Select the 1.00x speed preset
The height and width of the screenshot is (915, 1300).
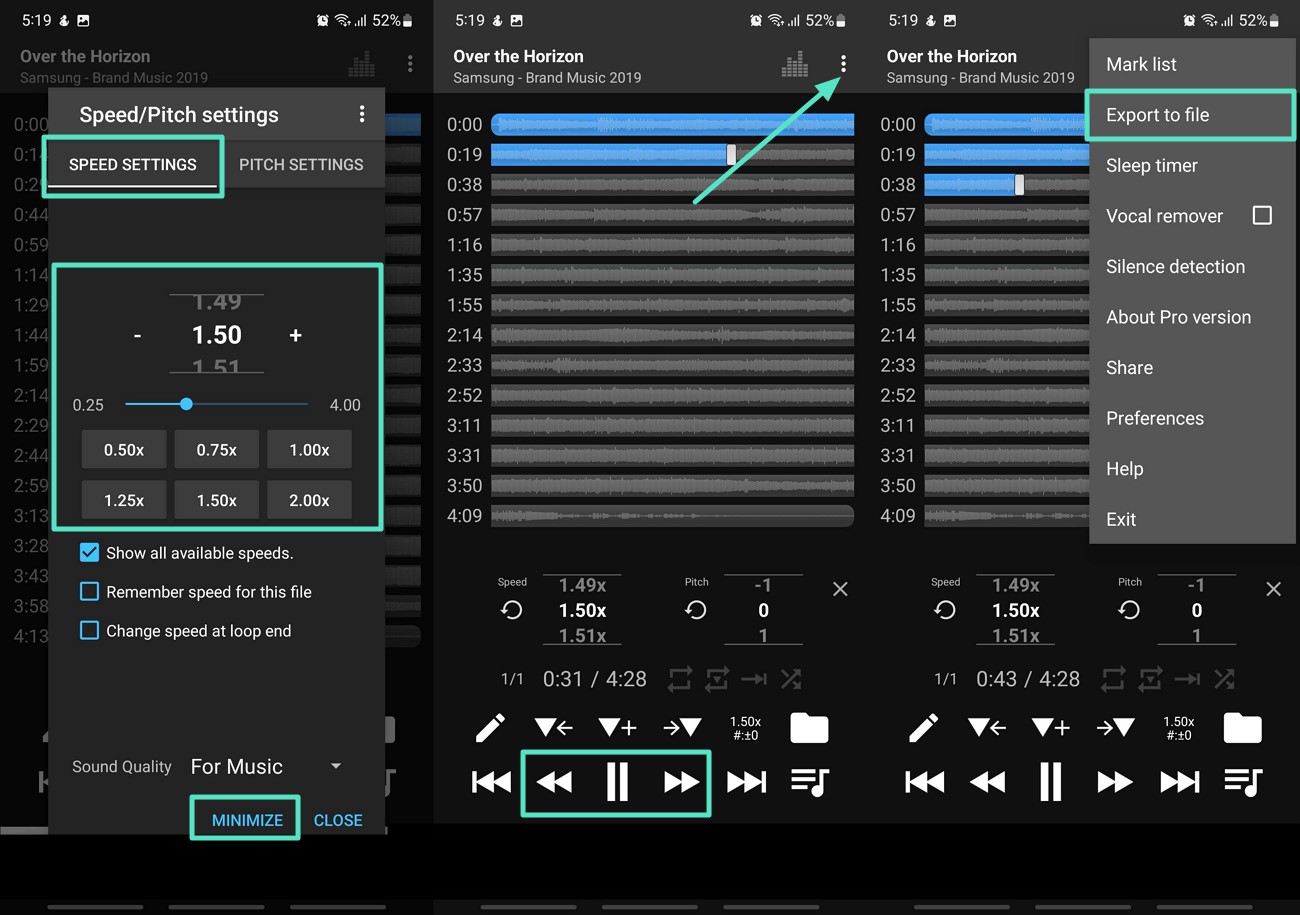click(309, 450)
